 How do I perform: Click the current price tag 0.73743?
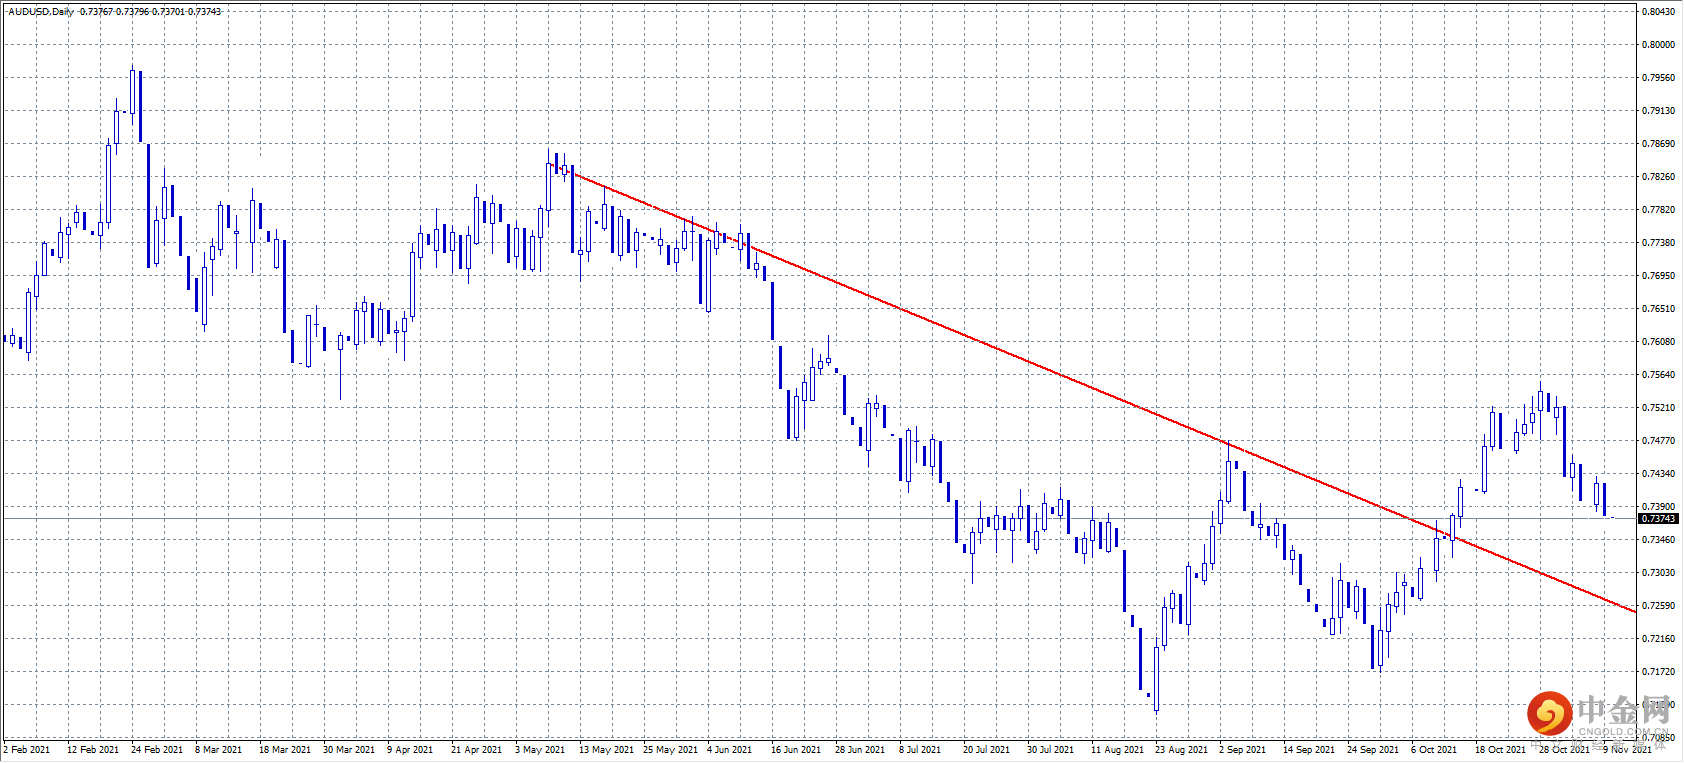coord(1658,519)
